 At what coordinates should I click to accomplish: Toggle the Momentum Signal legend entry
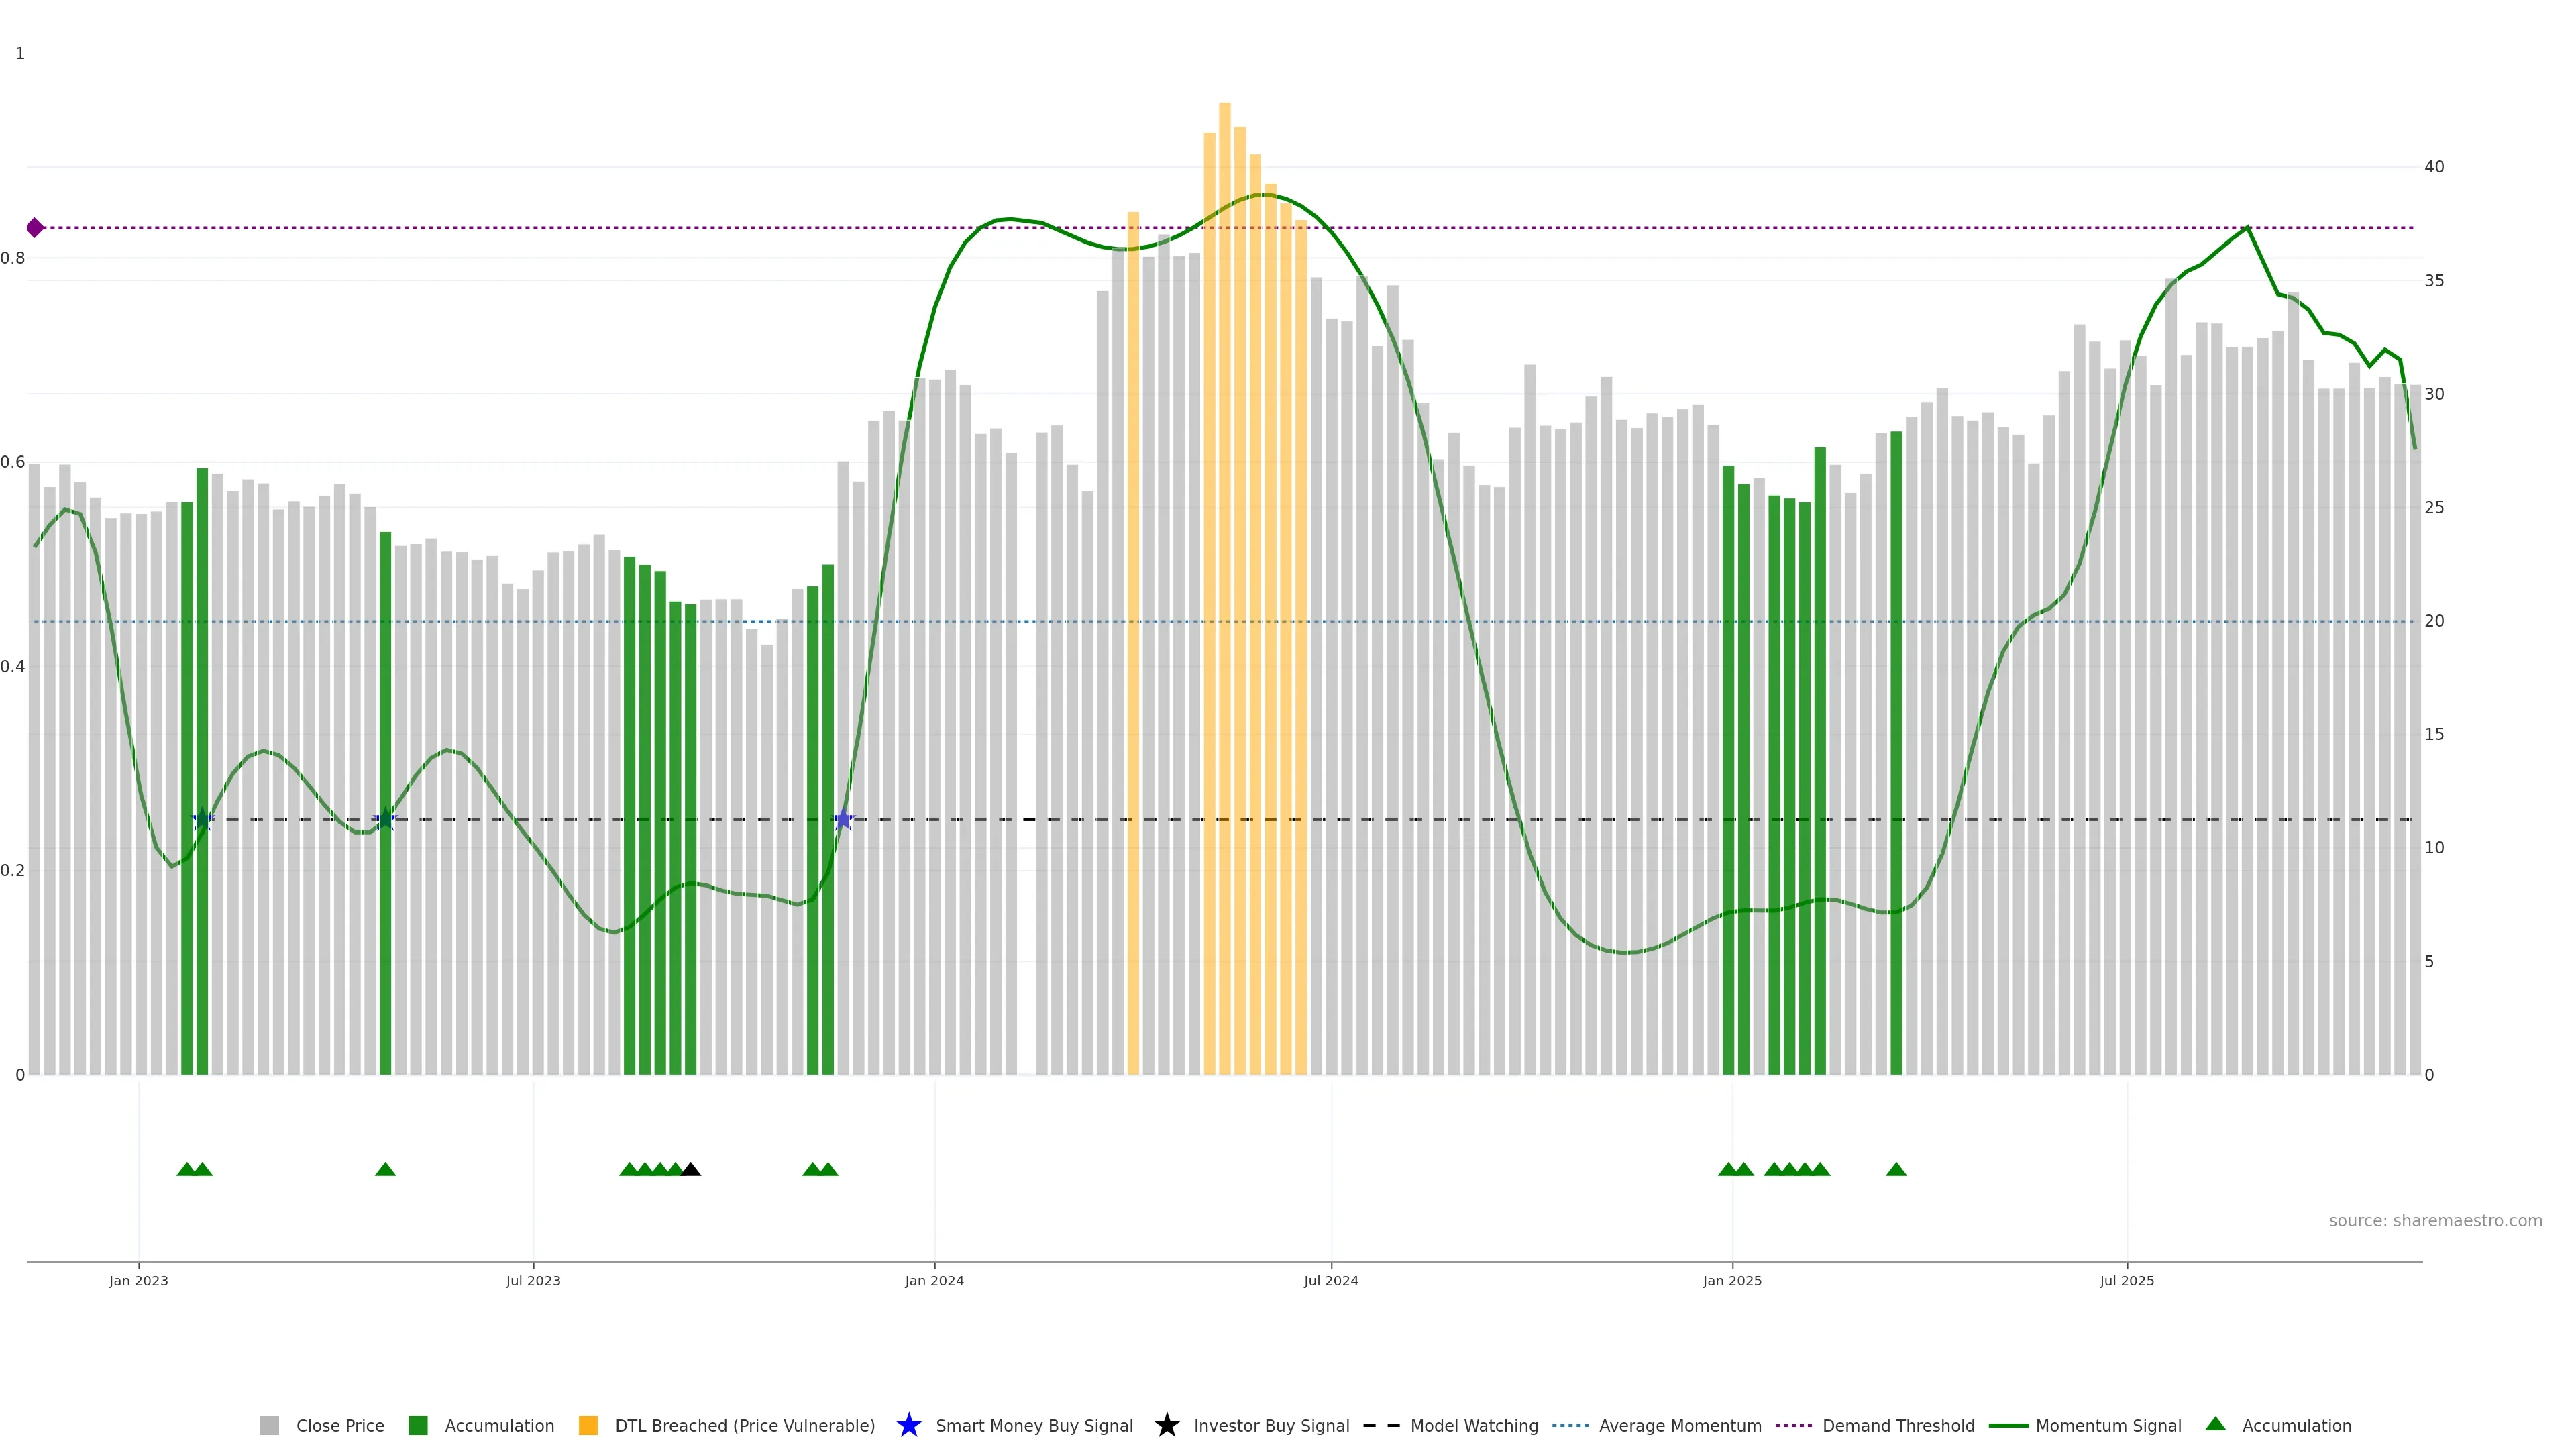tap(2108, 1425)
